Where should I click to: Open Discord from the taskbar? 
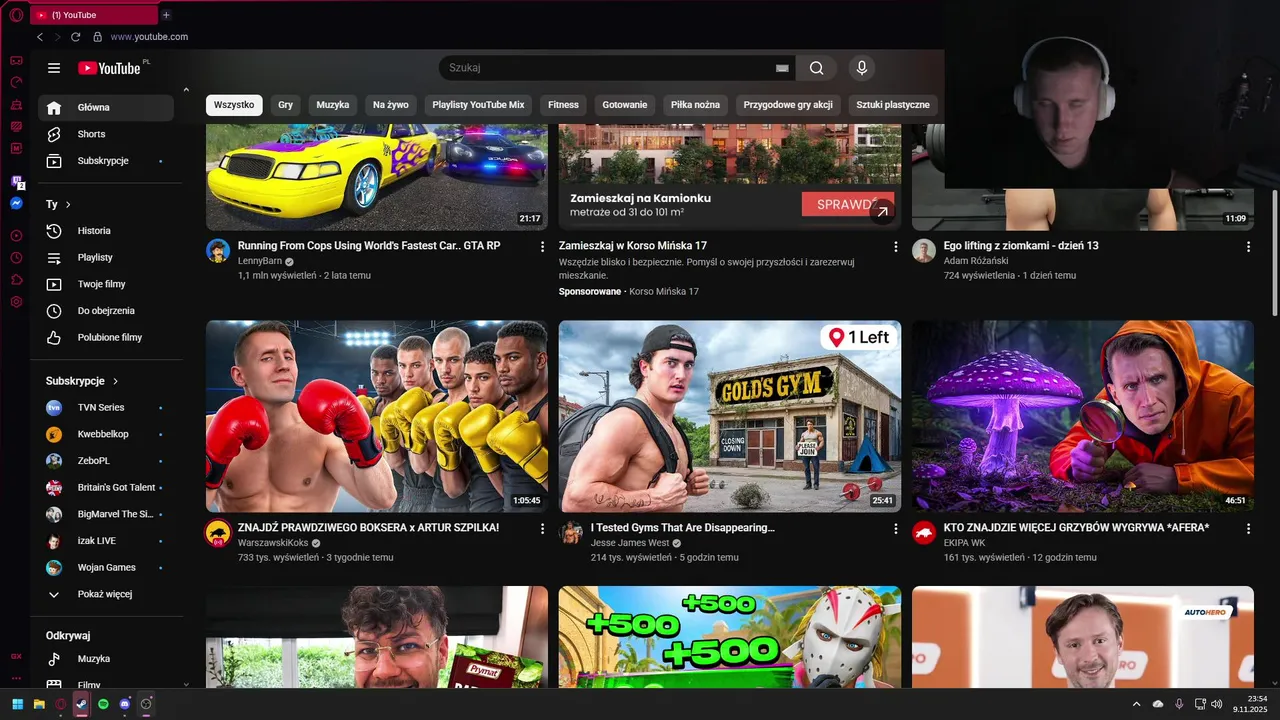125,704
